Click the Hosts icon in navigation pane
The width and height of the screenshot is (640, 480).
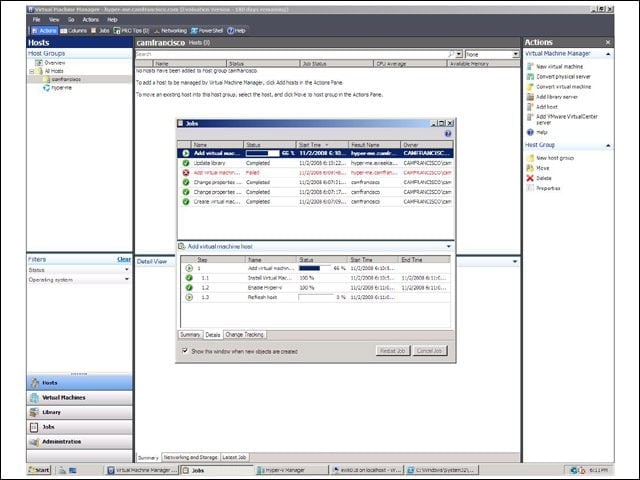point(35,383)
